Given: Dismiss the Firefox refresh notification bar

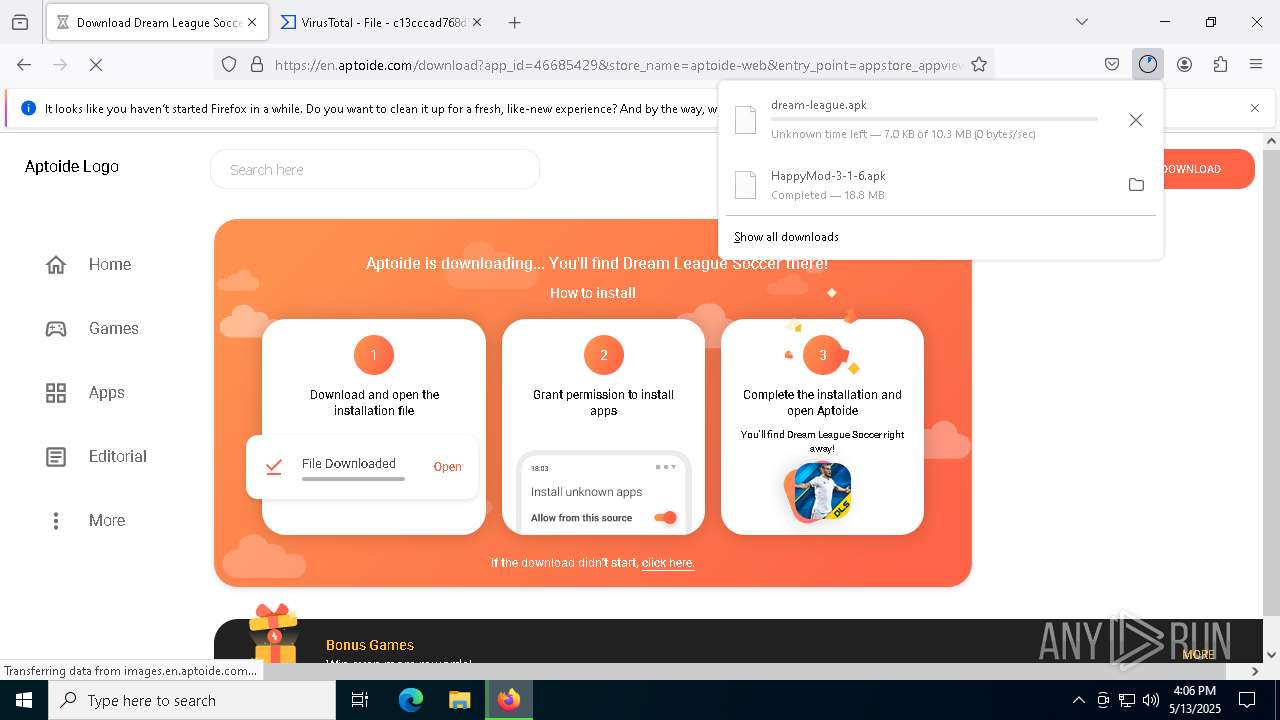Looking at the screenshot, I should pos(1255,108).
